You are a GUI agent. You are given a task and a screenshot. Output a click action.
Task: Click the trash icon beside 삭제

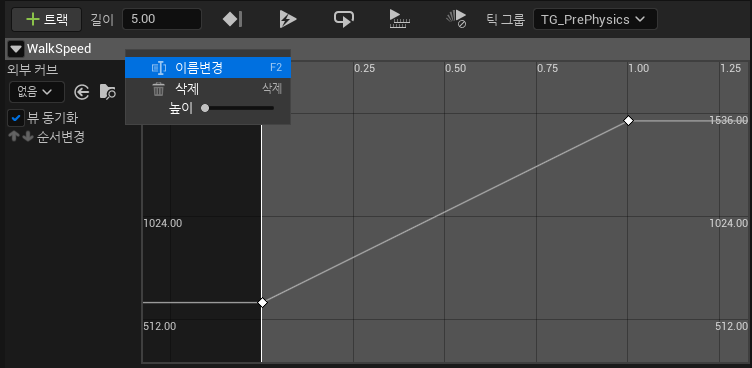pyautogui.click(x=158, y=89)
